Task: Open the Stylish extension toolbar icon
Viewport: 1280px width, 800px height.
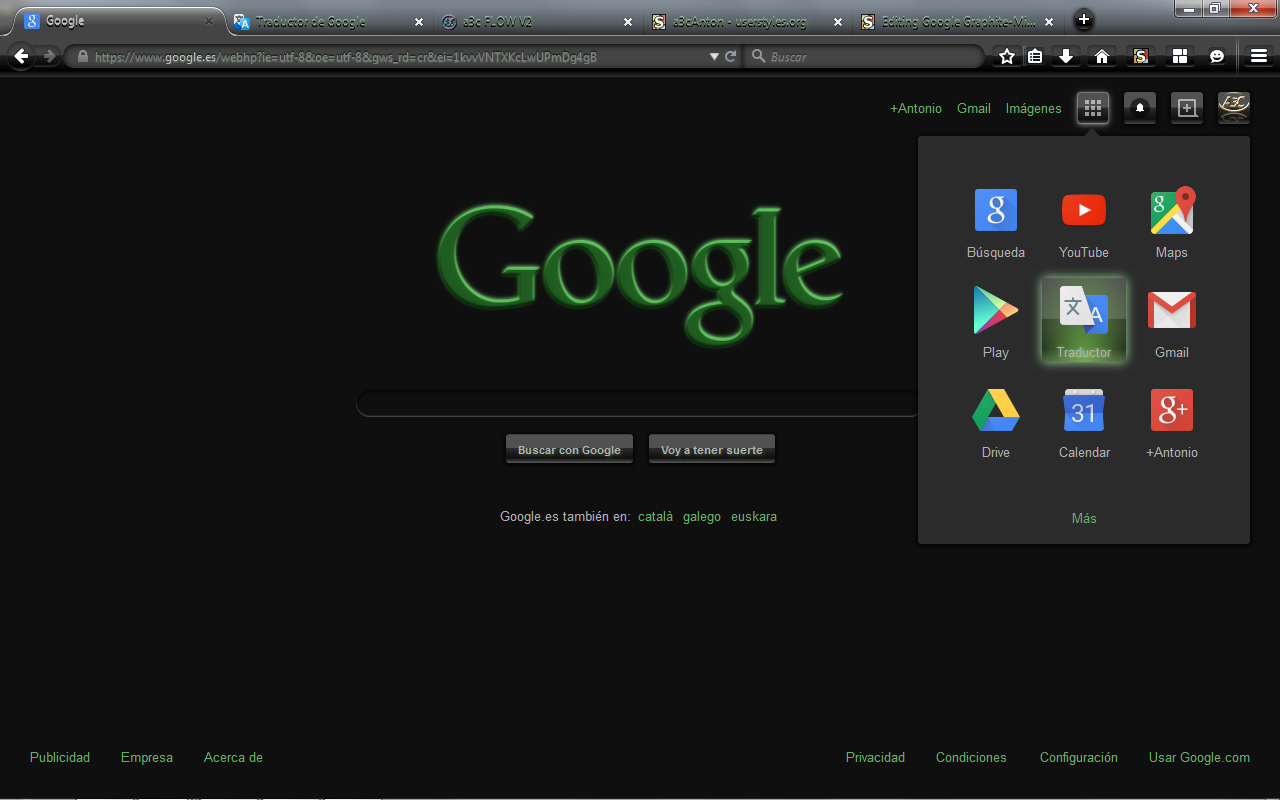Action: tap(1140, 57)
